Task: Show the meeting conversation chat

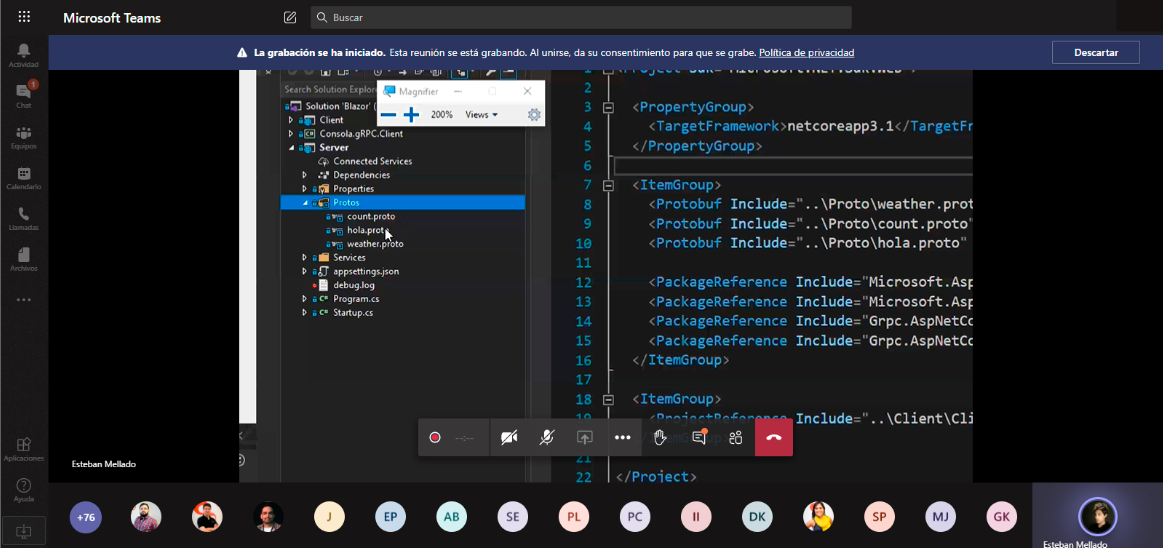Action: pos(699,438)
